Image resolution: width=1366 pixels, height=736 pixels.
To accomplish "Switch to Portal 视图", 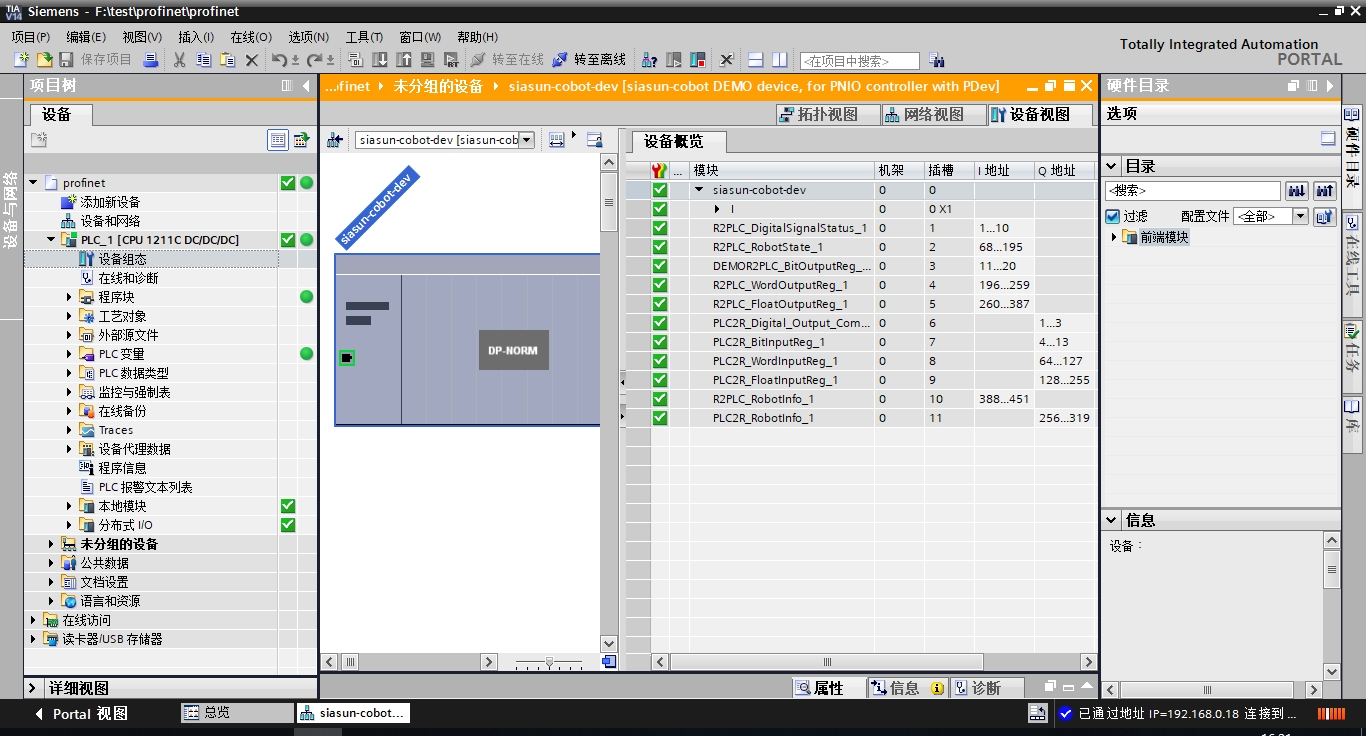I will [x=81, y=714].
